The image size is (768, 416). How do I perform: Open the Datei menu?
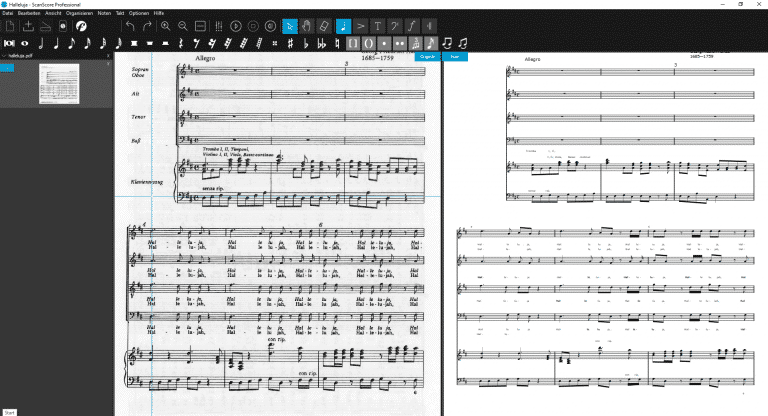pyautogui.click(x=7, y=13)
